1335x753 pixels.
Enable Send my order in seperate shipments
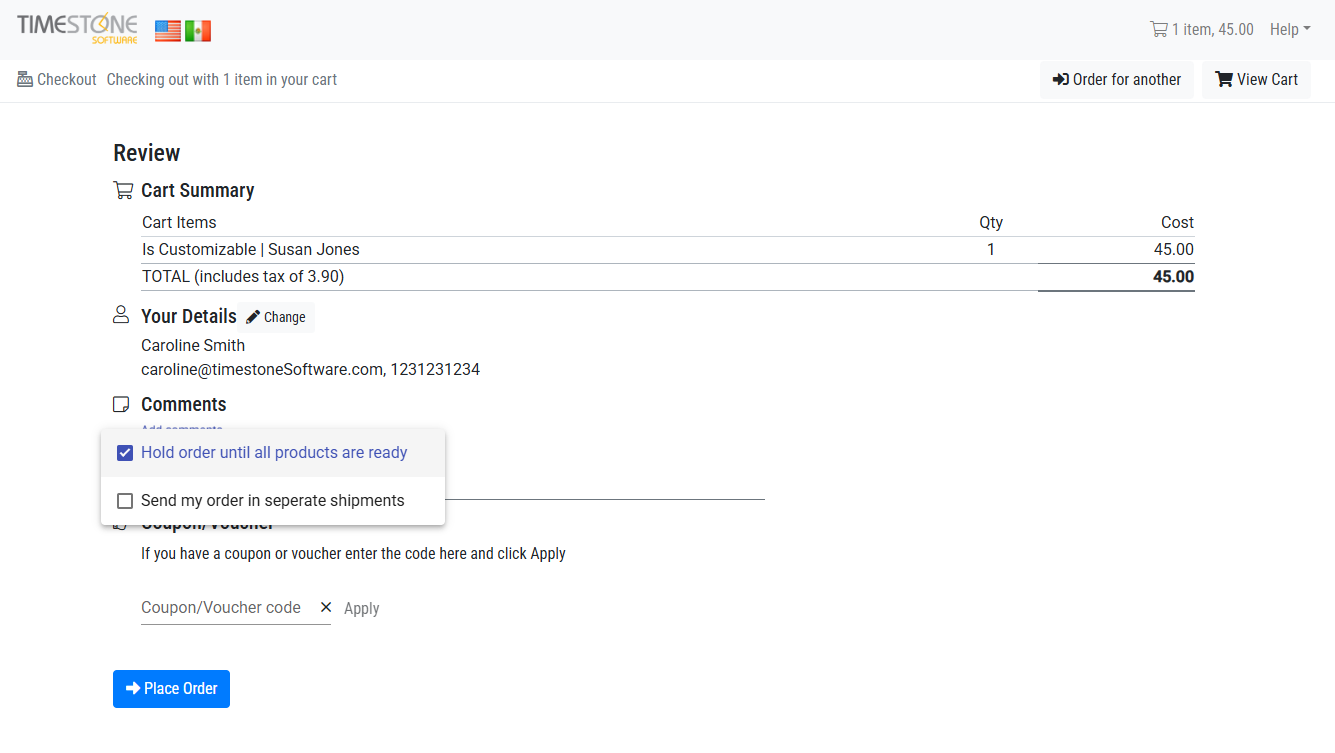pos(125,500)
